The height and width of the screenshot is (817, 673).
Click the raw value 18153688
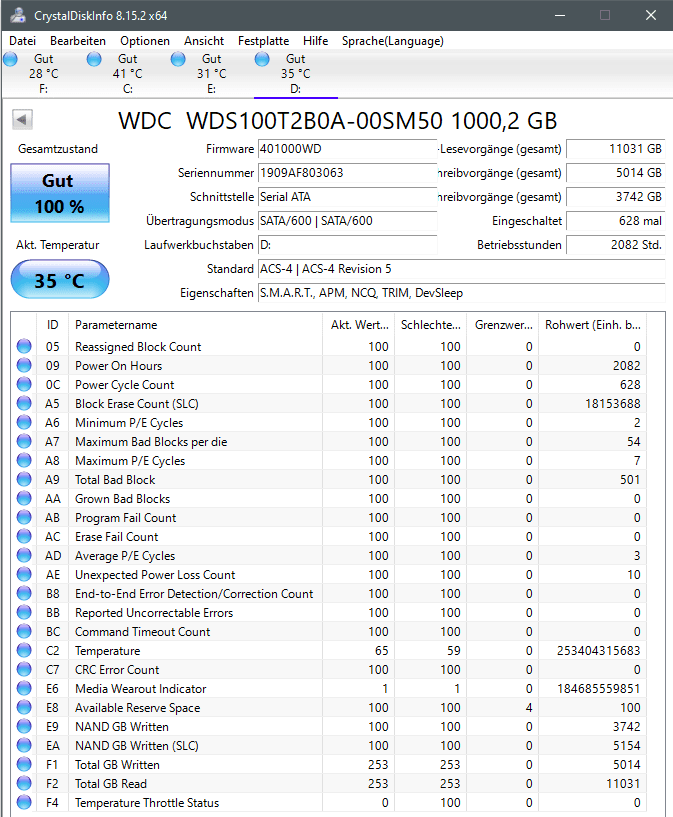613,403
